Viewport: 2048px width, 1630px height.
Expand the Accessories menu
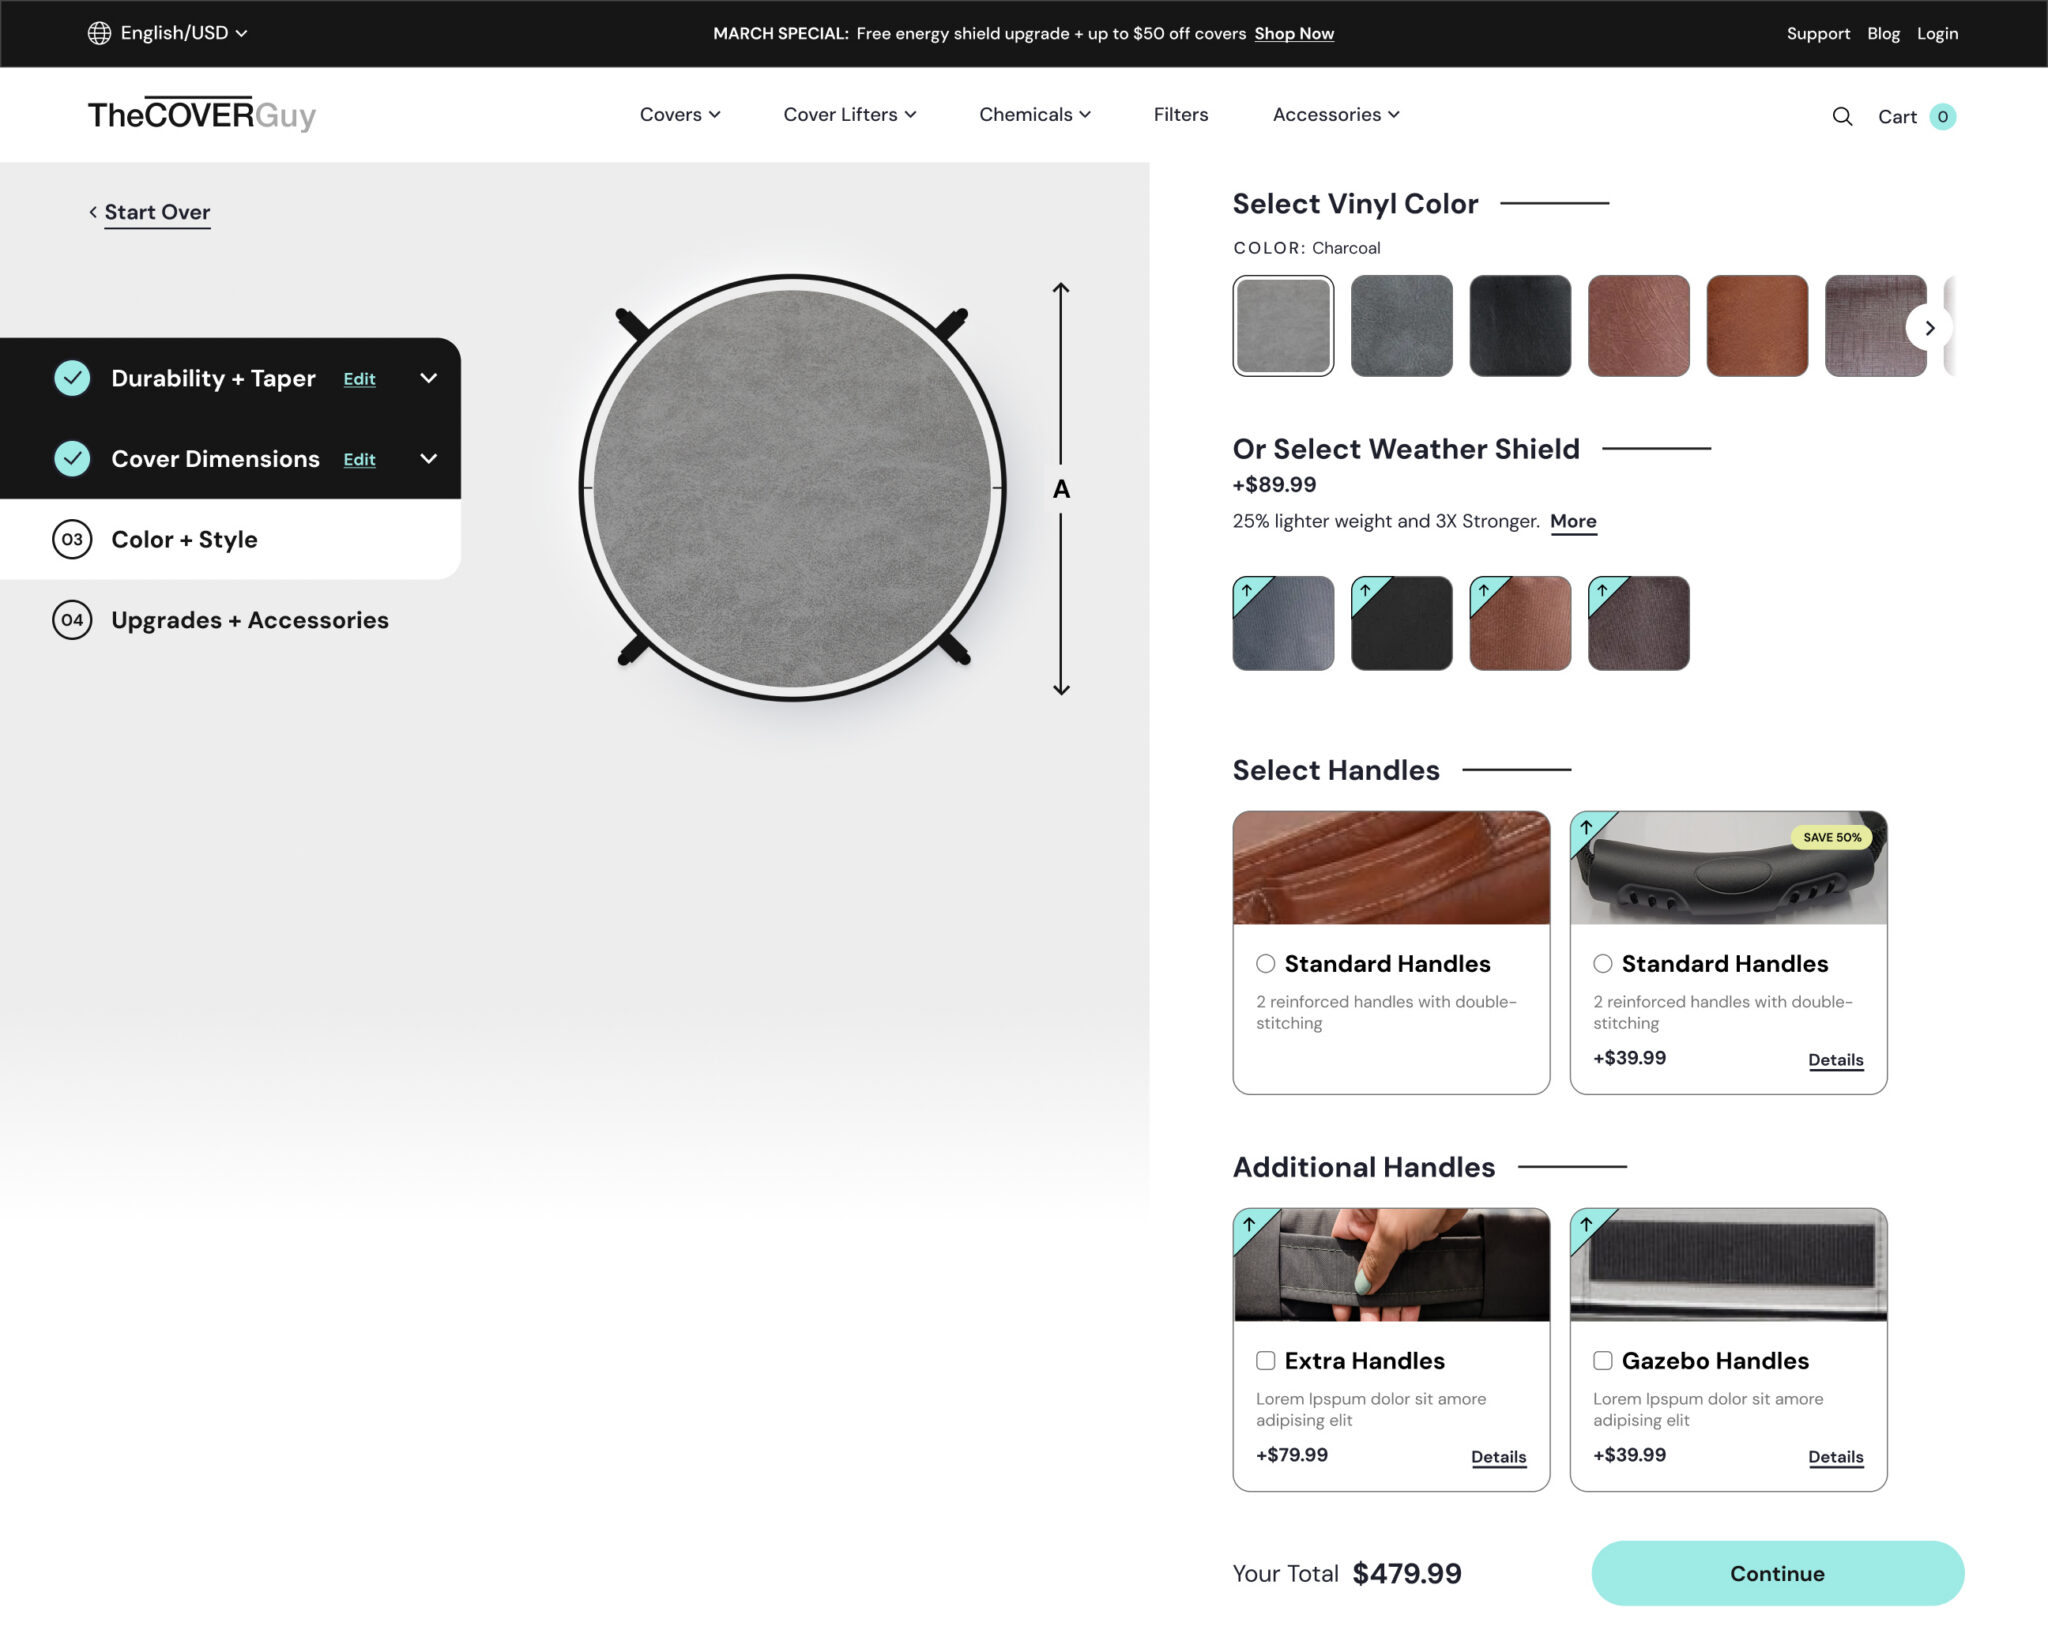tap(1336, 115)
